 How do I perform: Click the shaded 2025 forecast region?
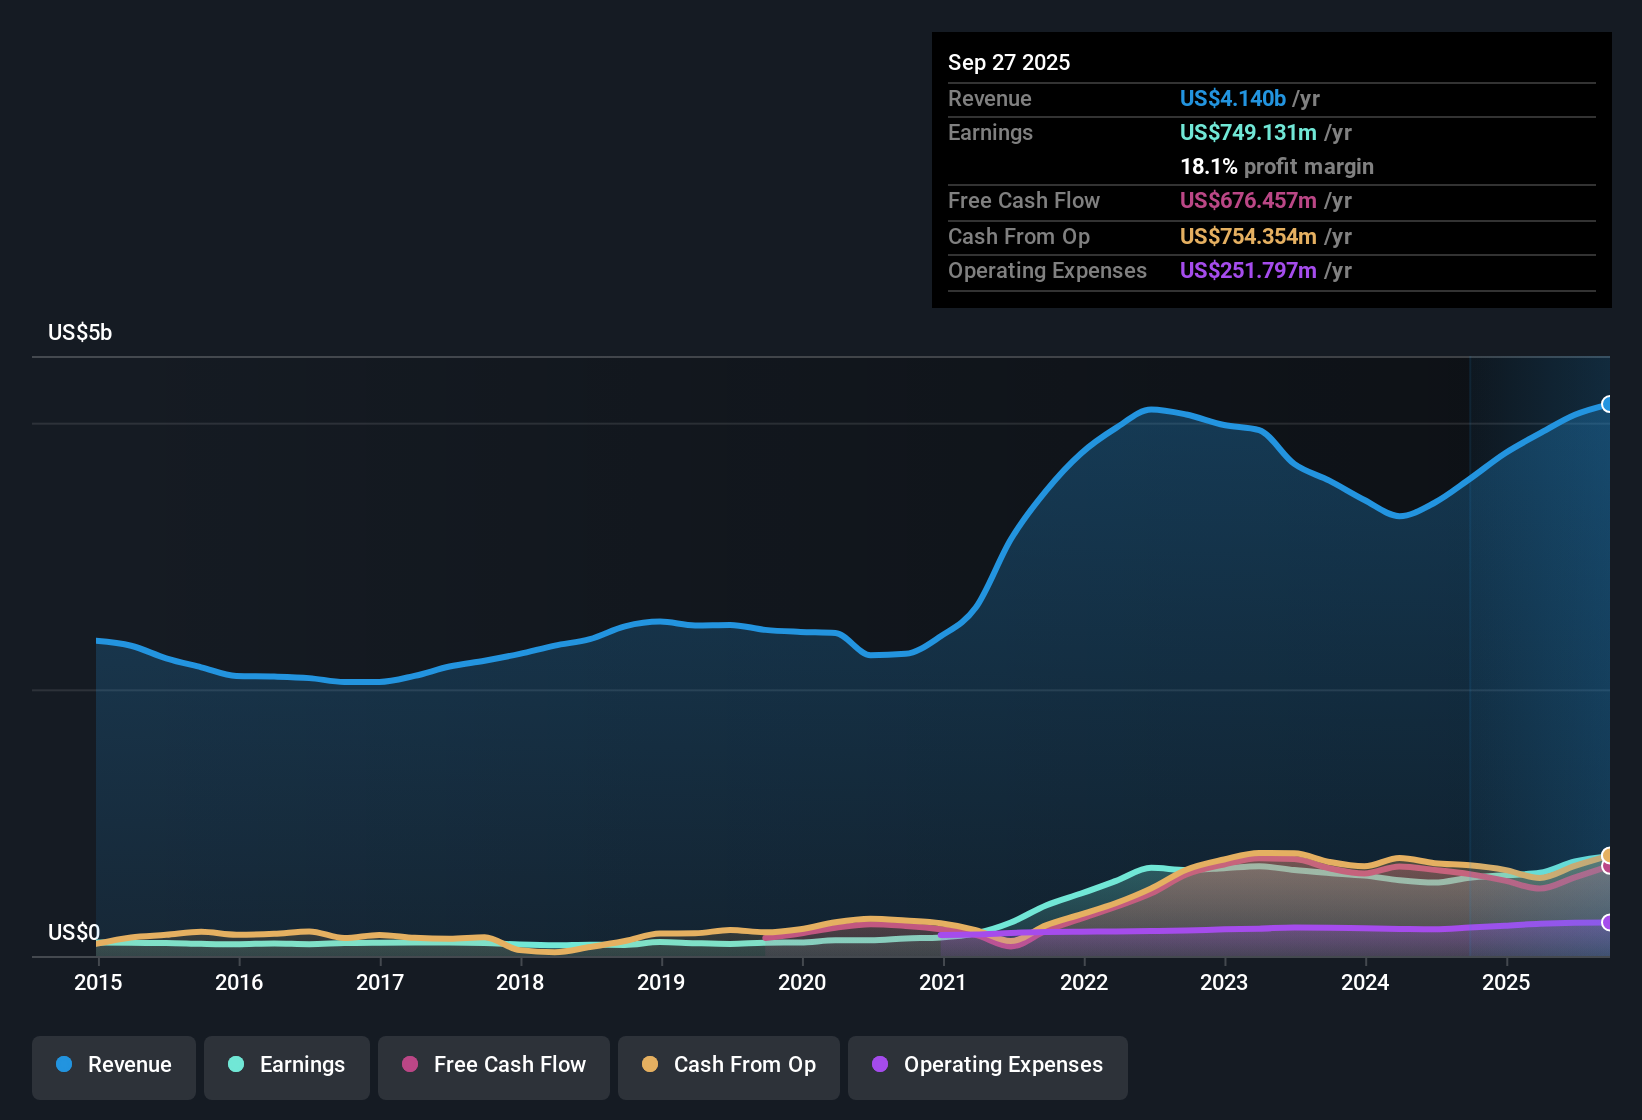(1540, 600)
